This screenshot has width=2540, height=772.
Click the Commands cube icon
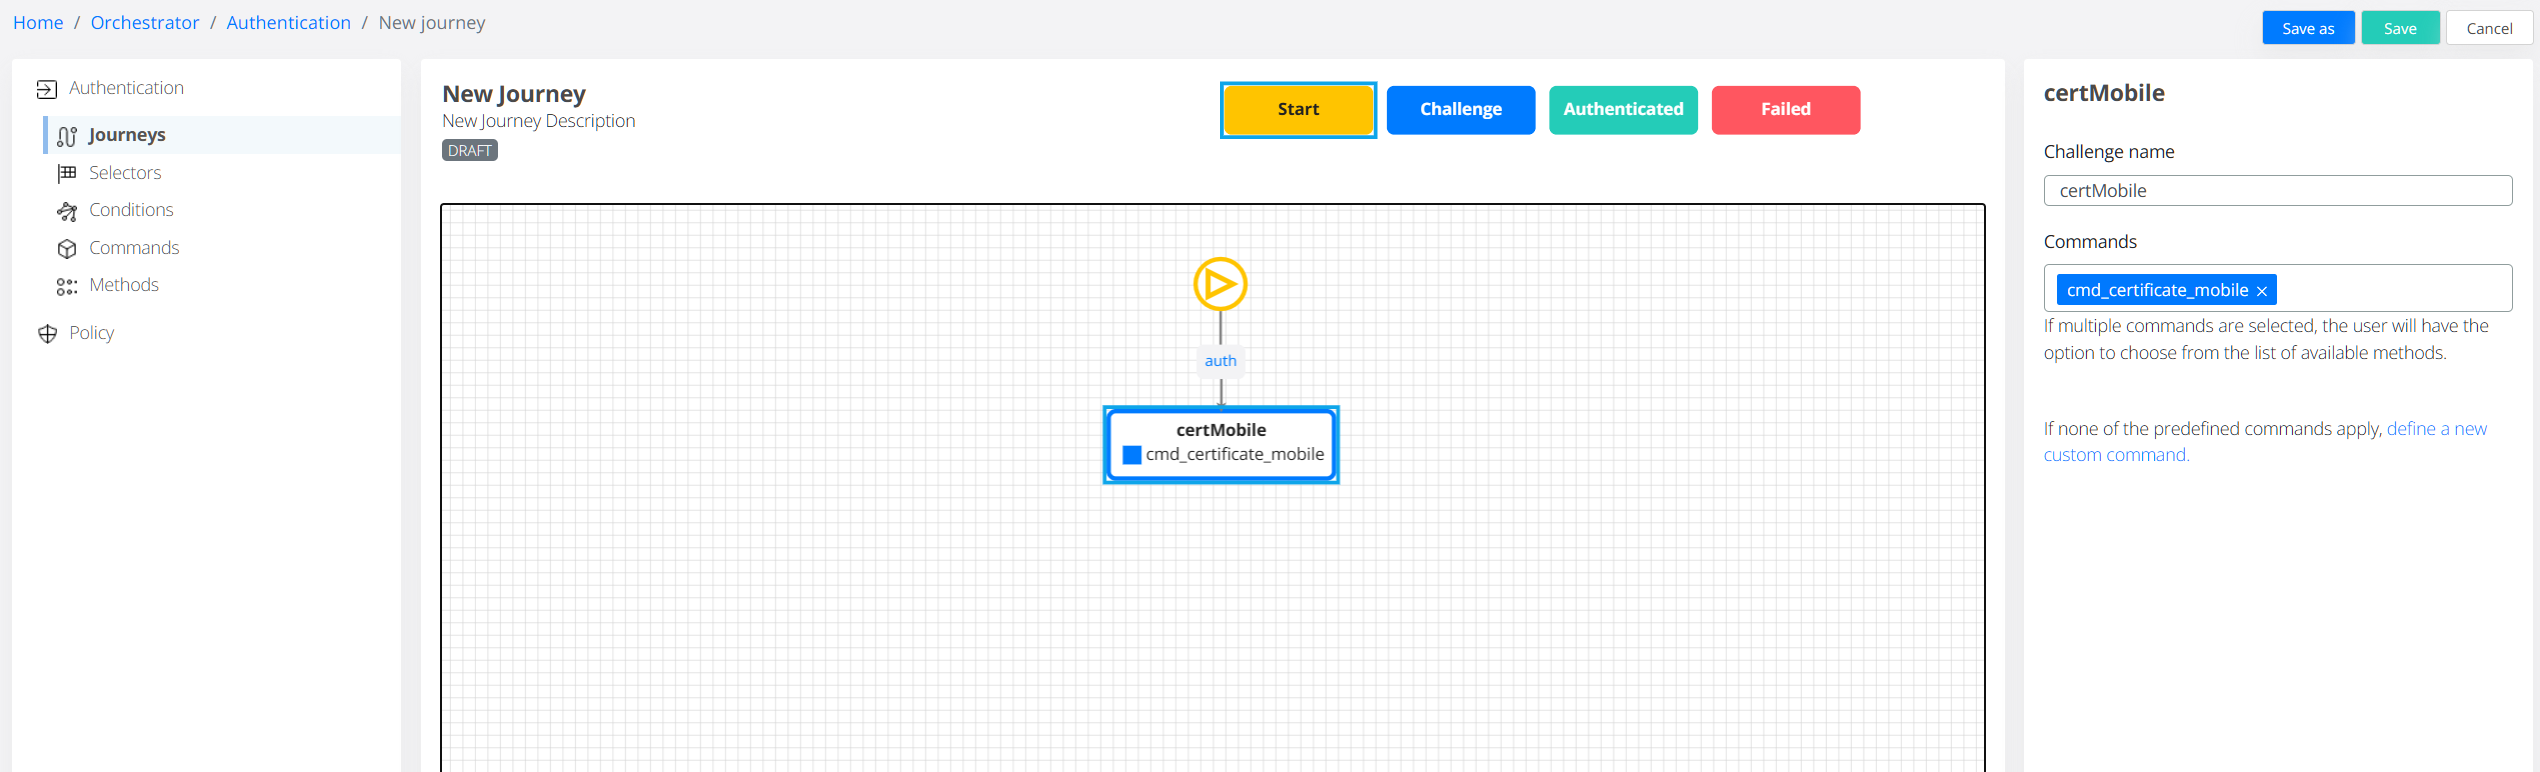pos(67,248)
